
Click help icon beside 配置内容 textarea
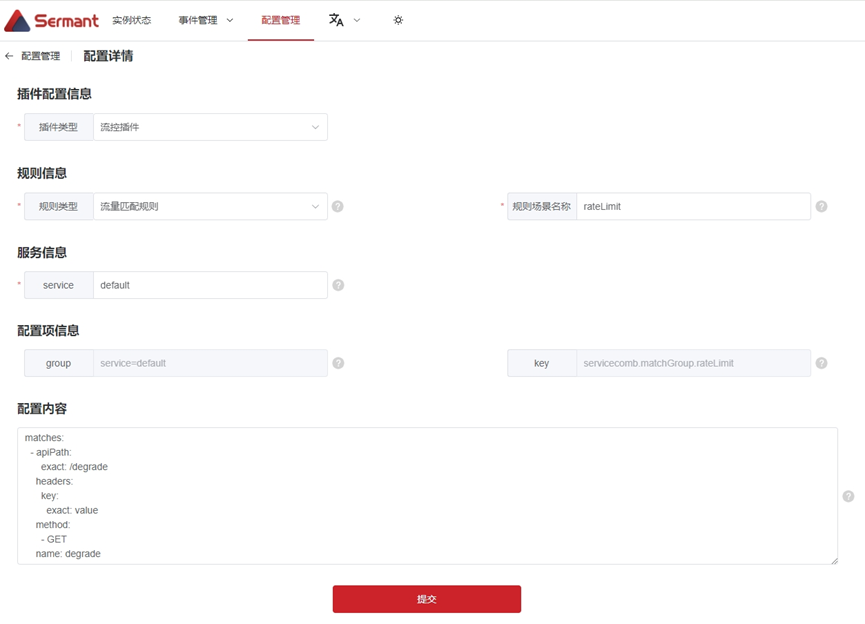(848, 496)
